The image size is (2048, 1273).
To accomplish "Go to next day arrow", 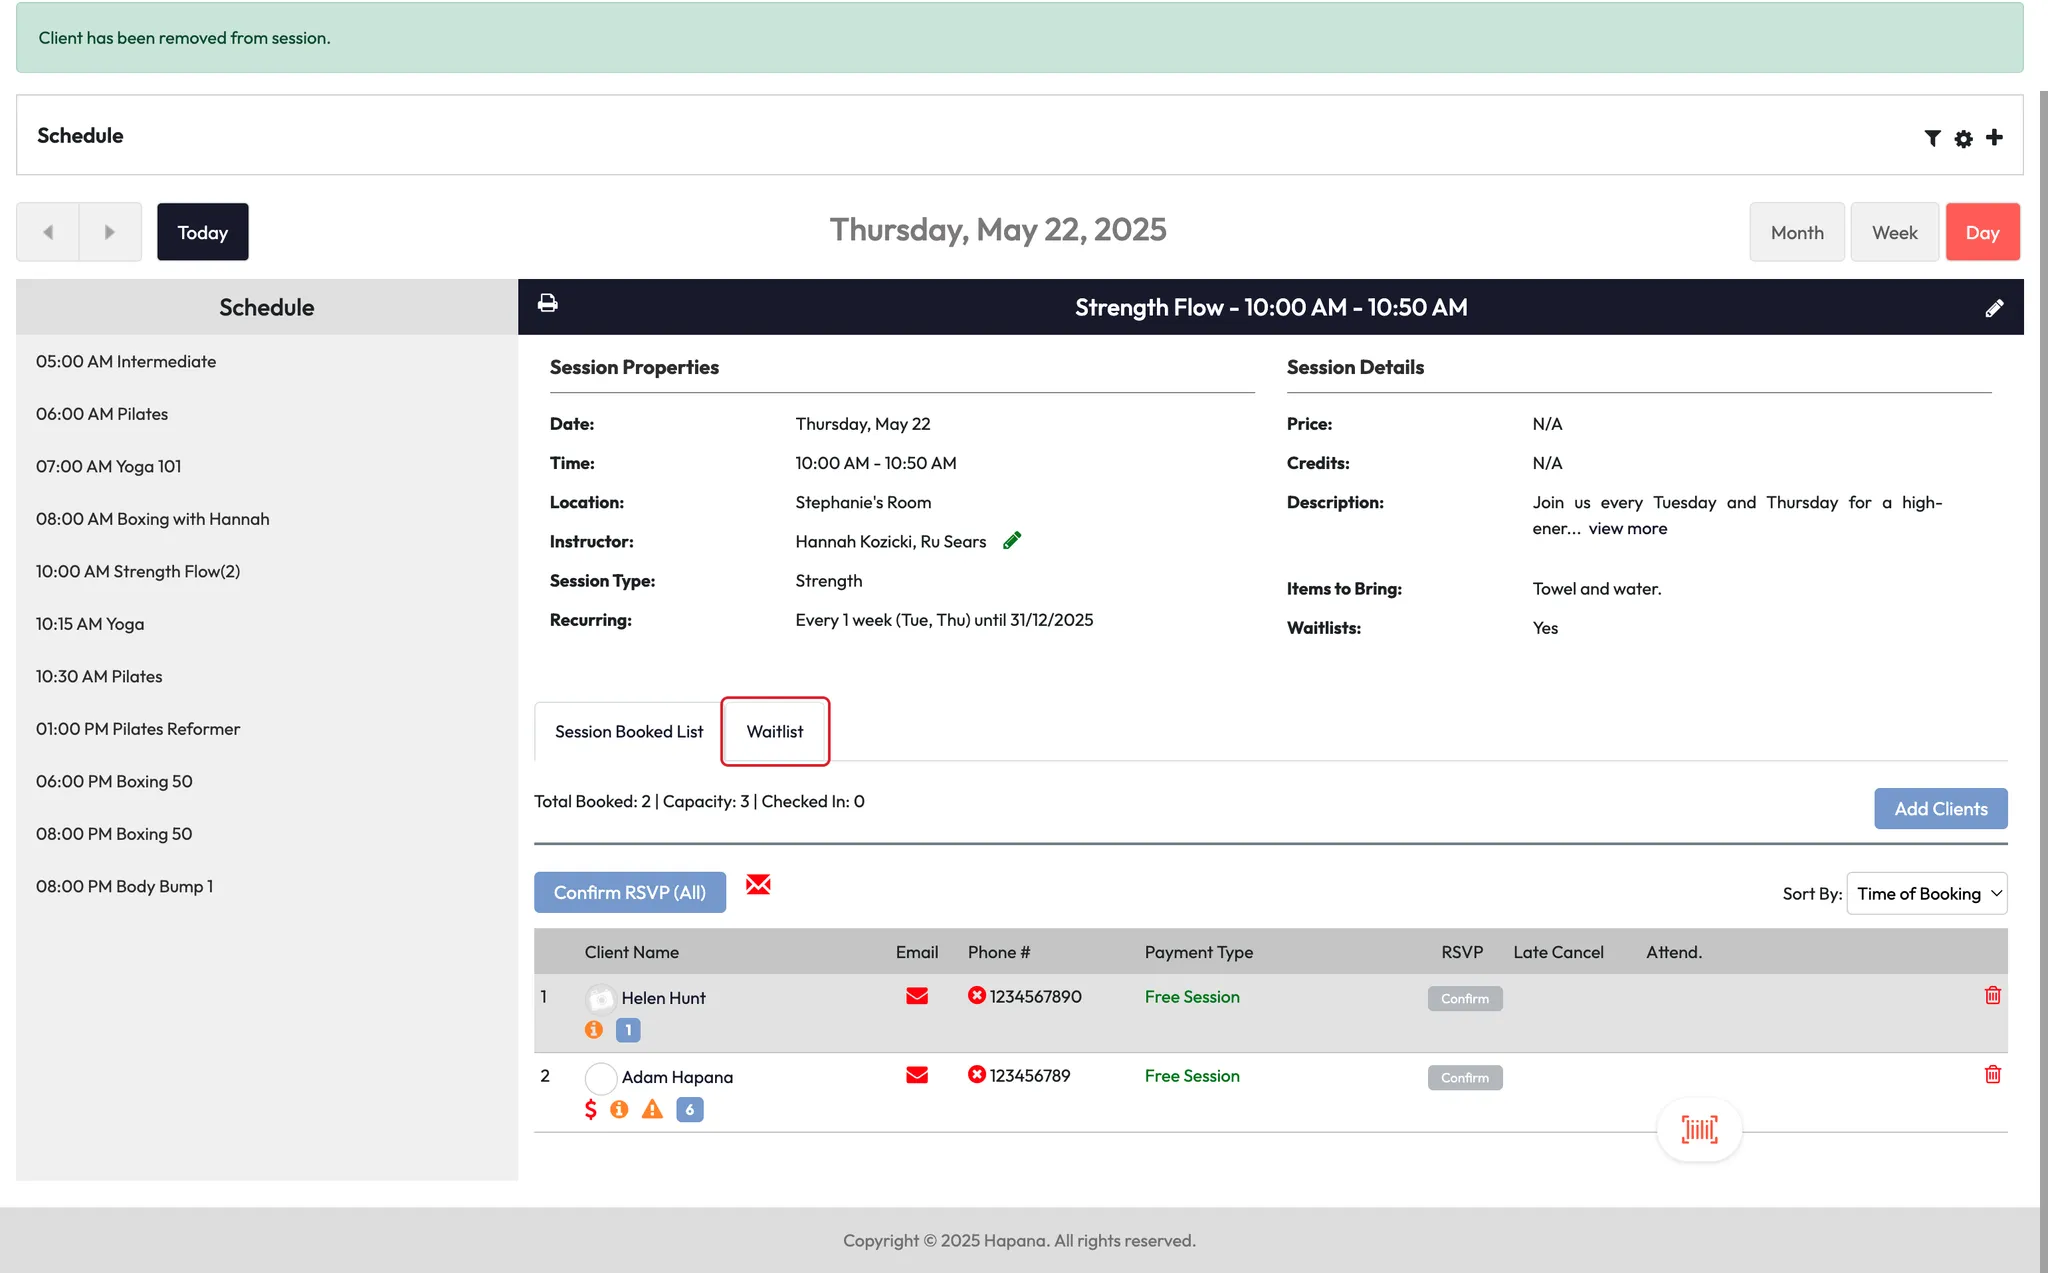I will [110, 232].
